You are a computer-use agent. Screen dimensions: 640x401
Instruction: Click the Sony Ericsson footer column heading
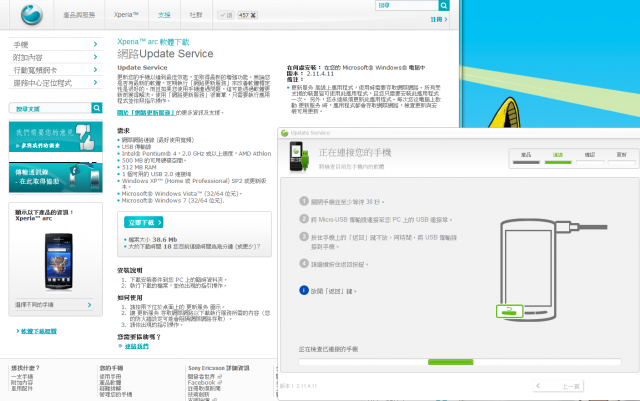219,368
